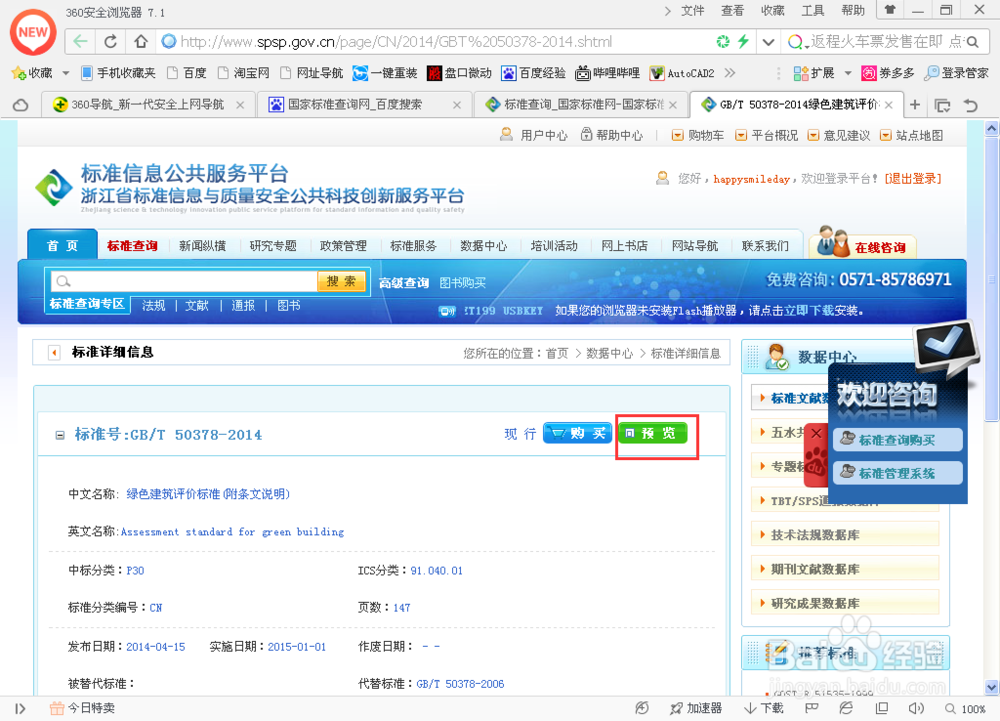The image size is (1000, 721).
Task: Open the 文件 menu
Action: click(x=693, y=10)
